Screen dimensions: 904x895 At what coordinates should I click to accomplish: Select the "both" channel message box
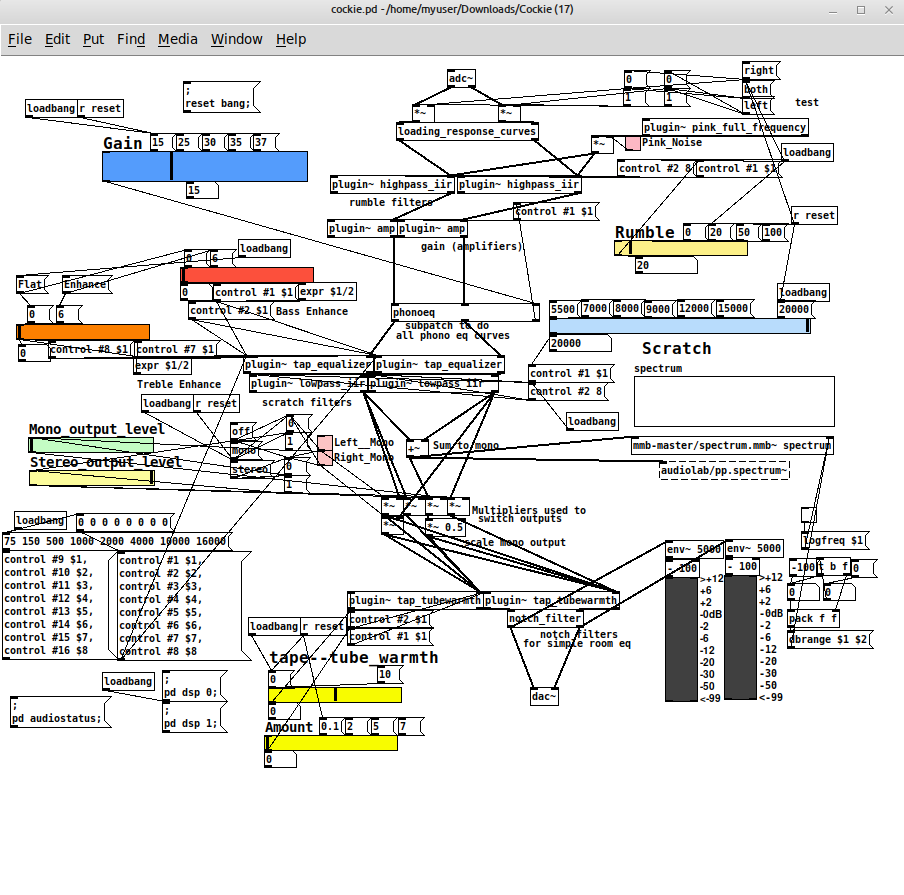[758, 89]
